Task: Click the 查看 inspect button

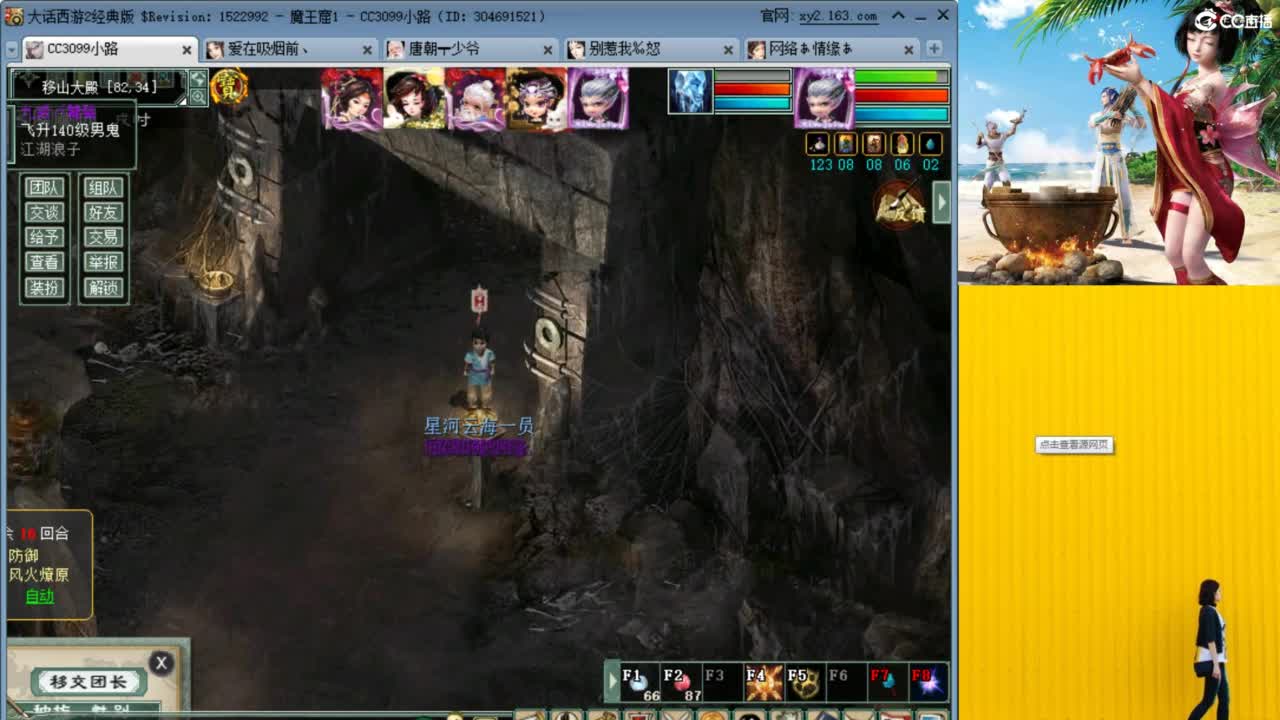Action: pyautogui.click(x=45, y=262)
